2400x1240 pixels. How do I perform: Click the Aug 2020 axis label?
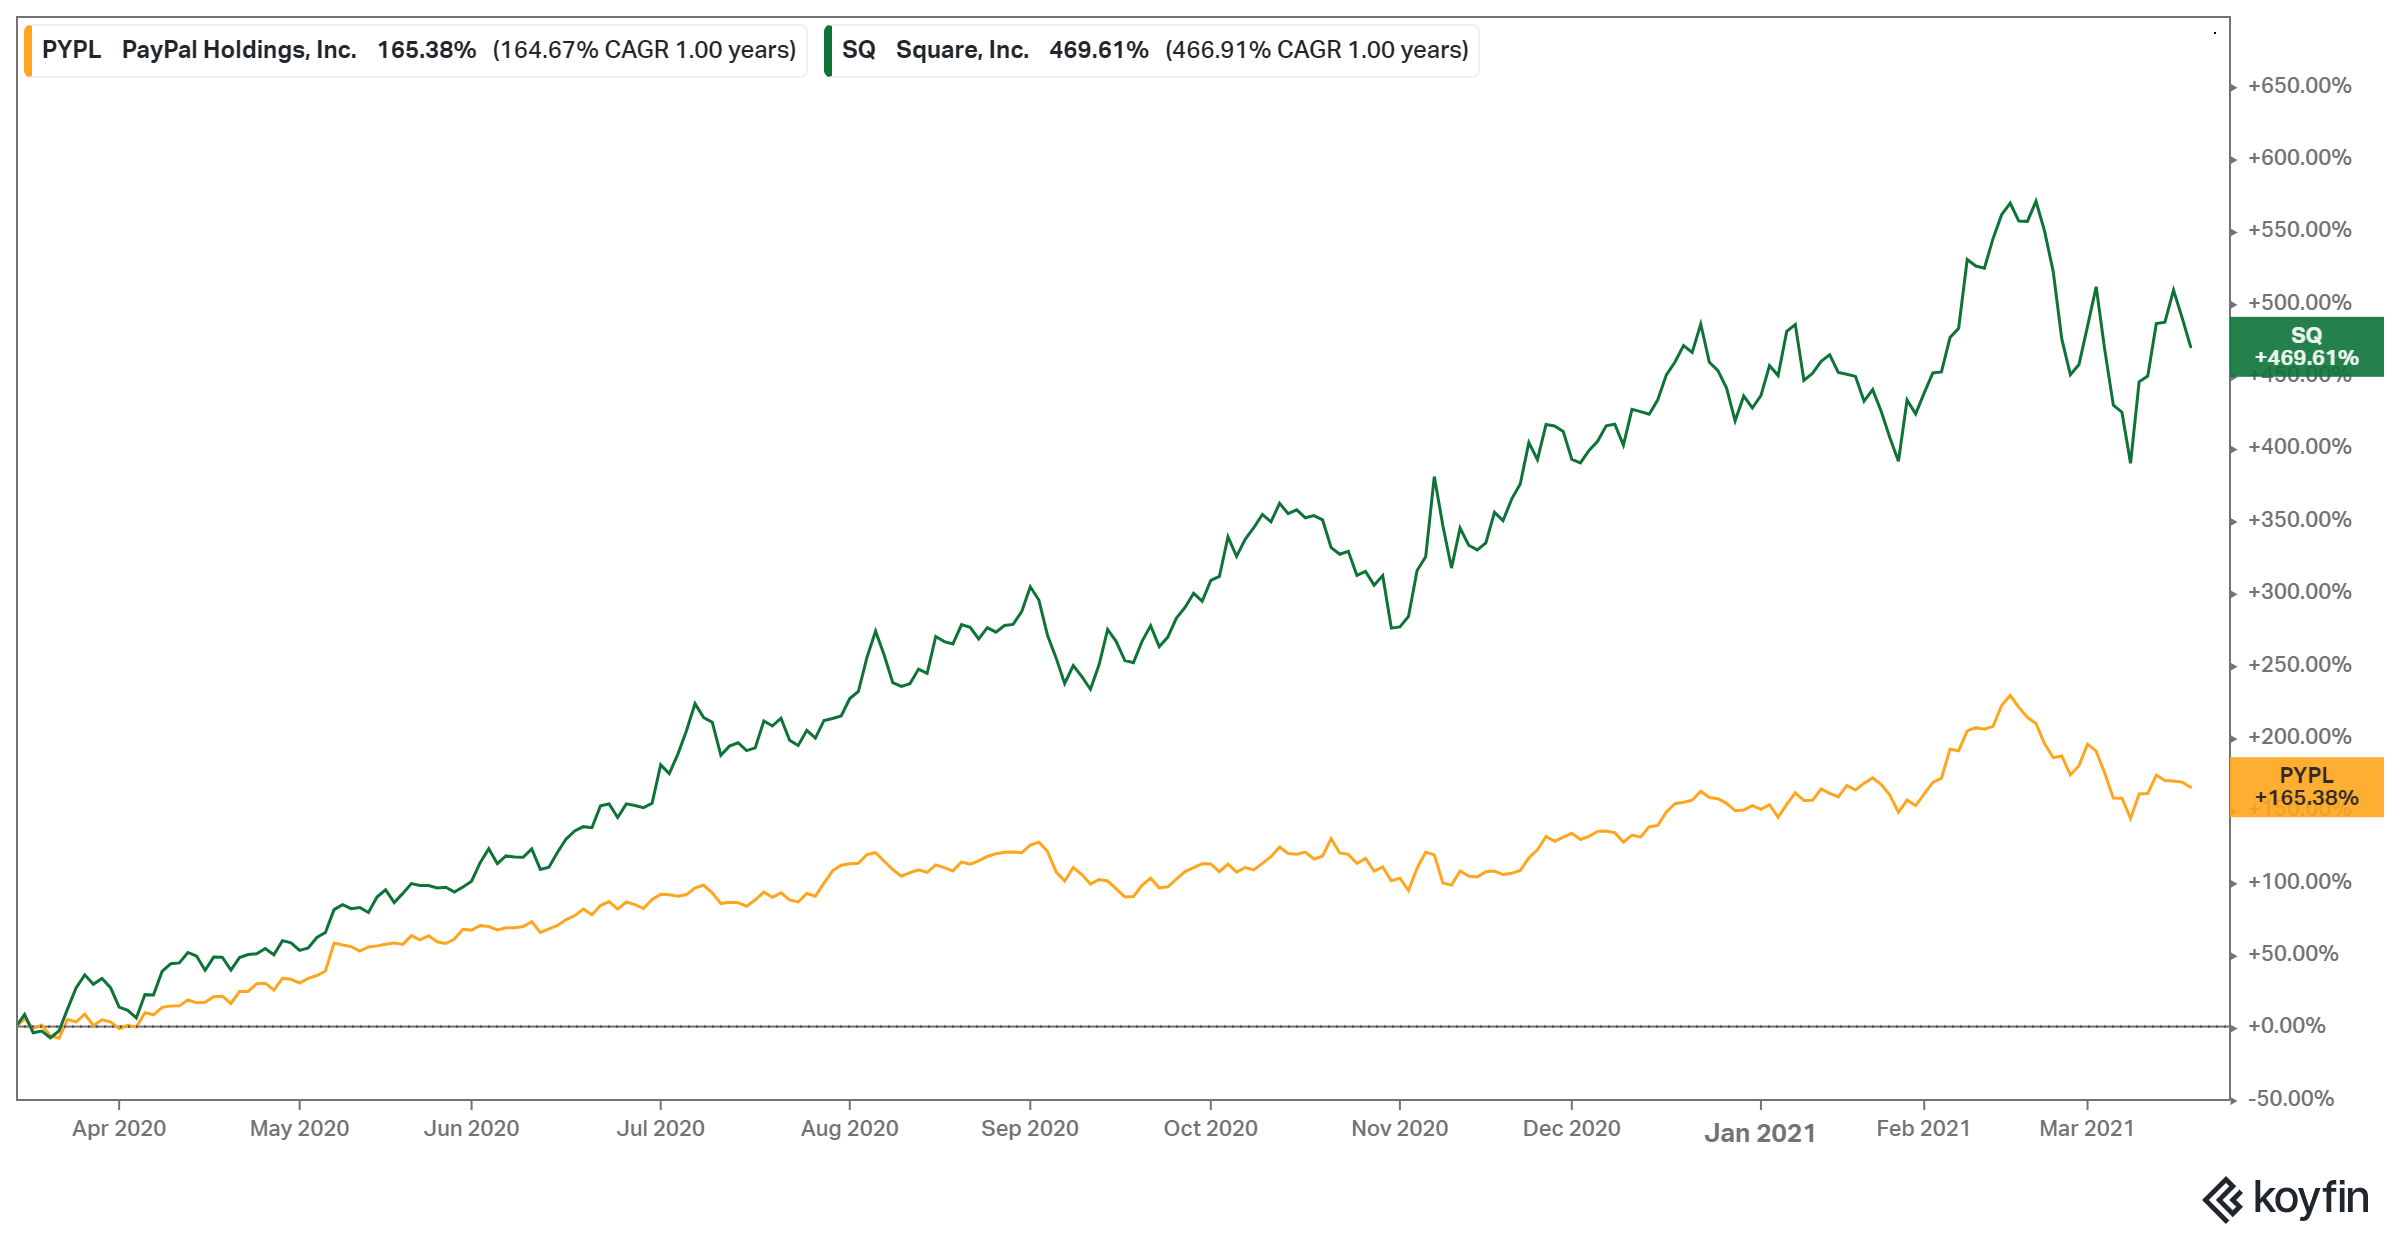pos(849,1128)
